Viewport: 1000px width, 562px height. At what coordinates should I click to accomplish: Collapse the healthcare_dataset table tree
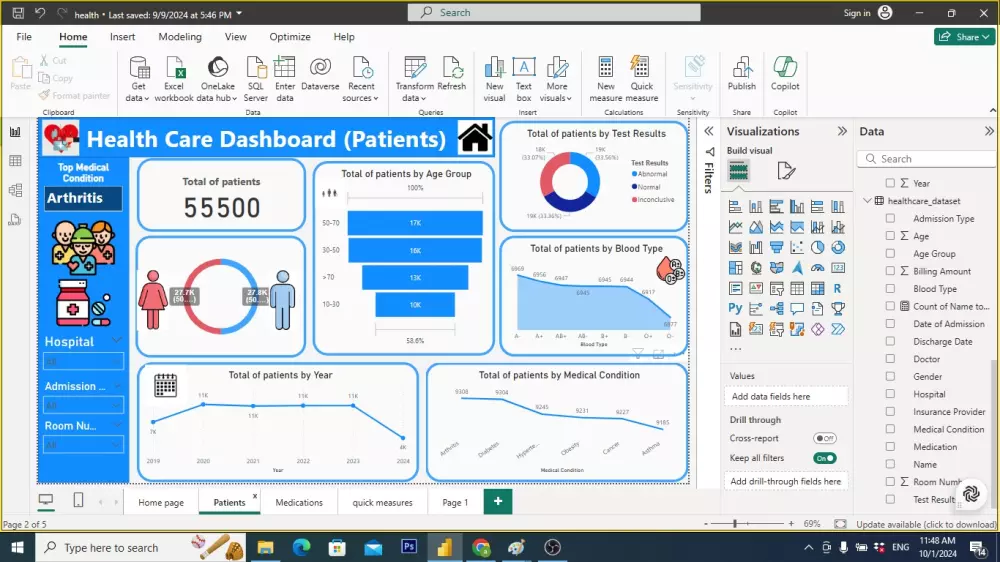(867, 200)
